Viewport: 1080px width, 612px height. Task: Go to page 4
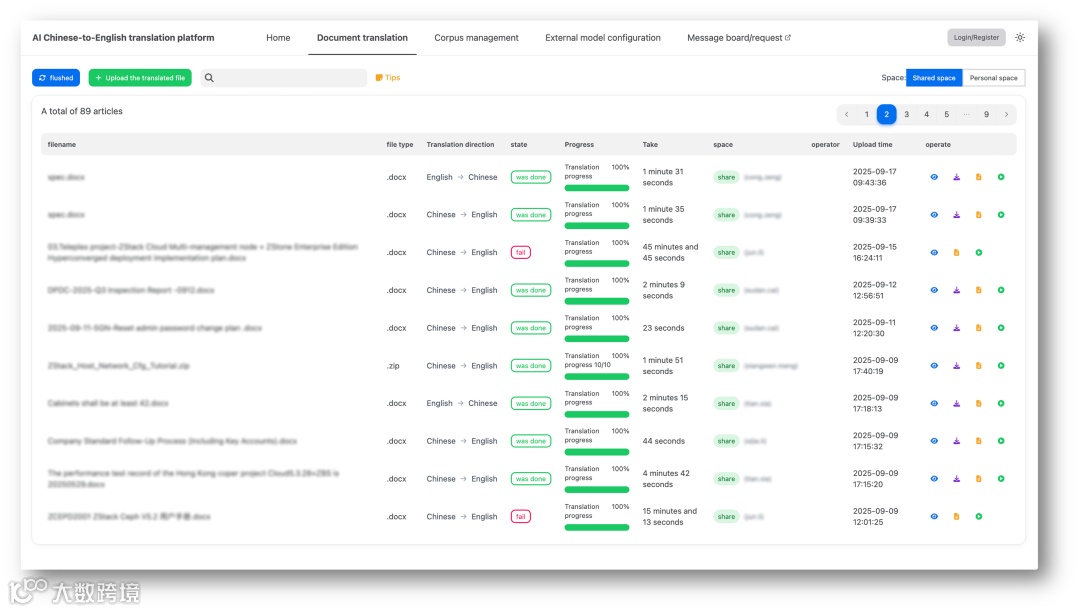[x=926, y=114]
